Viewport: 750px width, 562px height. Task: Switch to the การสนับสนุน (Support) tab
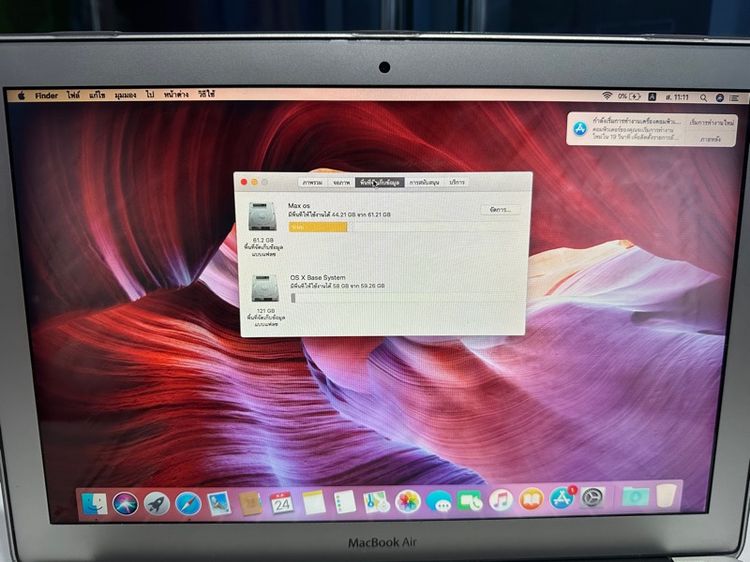click(x=425, y=183)
